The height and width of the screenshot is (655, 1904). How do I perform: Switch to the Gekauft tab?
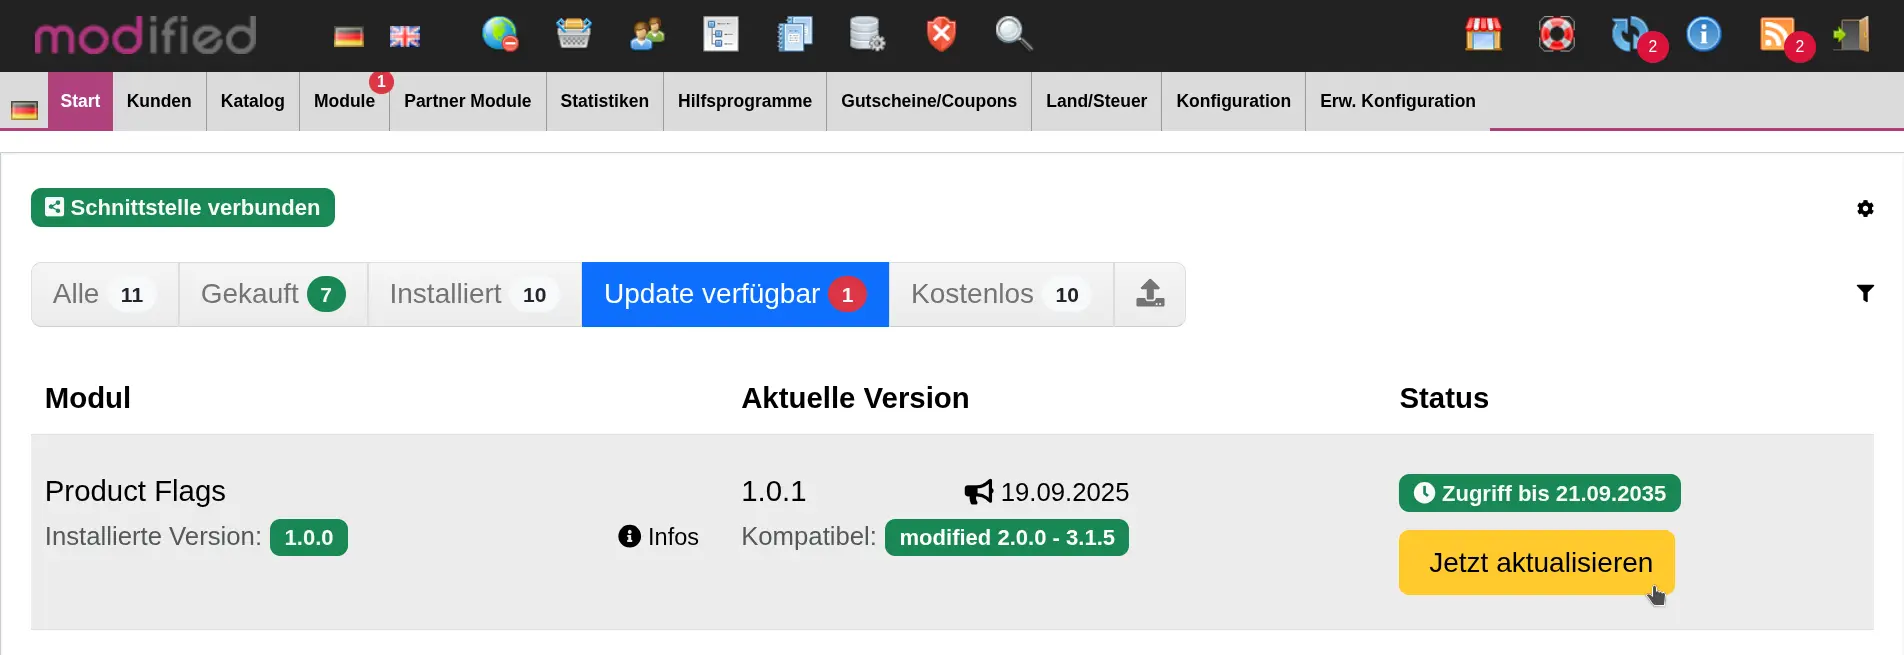point(273,294)
